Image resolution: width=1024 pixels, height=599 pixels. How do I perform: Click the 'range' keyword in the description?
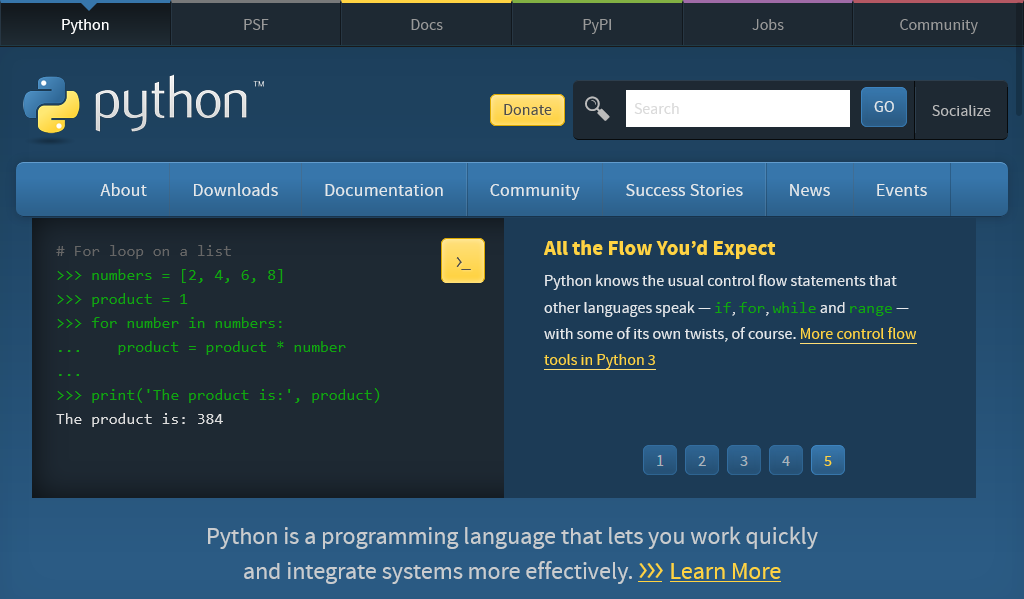[x=871, y=308]
